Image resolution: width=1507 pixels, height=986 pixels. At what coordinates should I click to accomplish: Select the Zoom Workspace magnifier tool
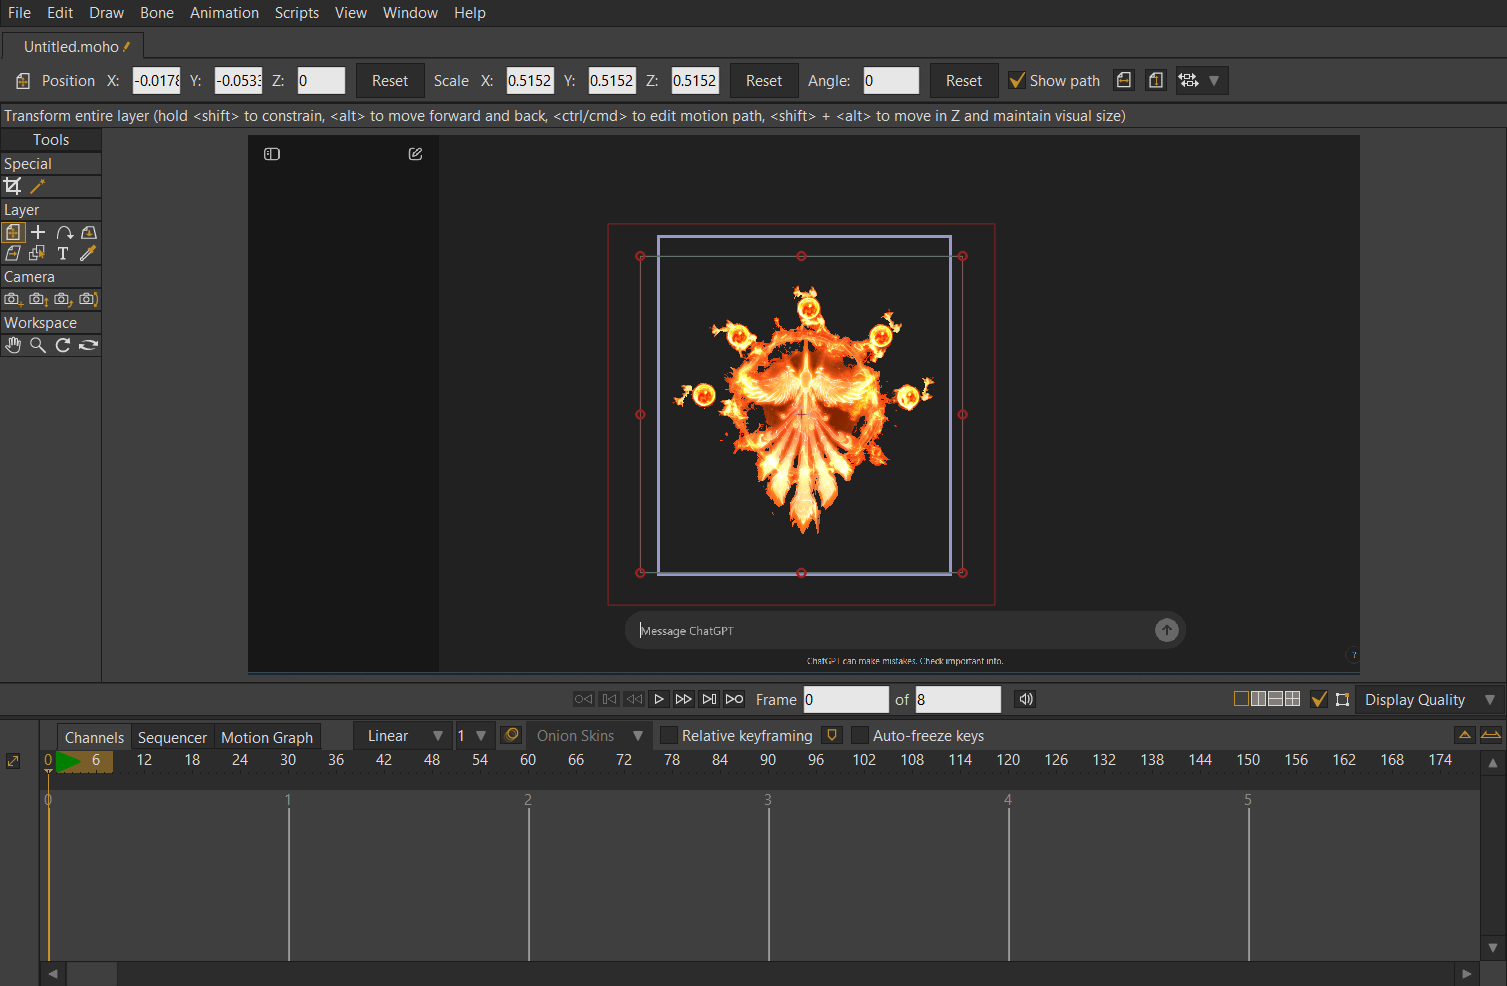[x=38, y=345]
